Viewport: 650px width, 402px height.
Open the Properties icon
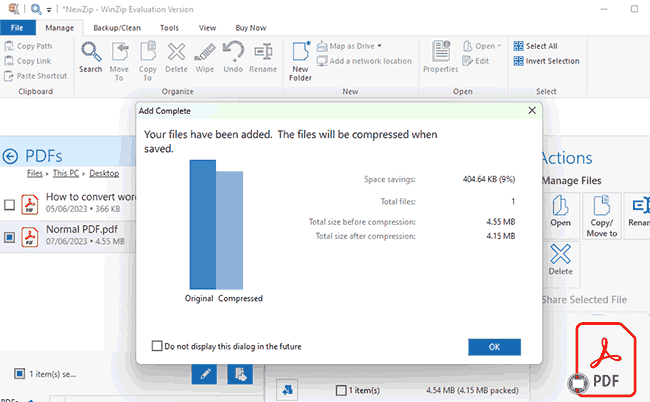click(441, 56)
